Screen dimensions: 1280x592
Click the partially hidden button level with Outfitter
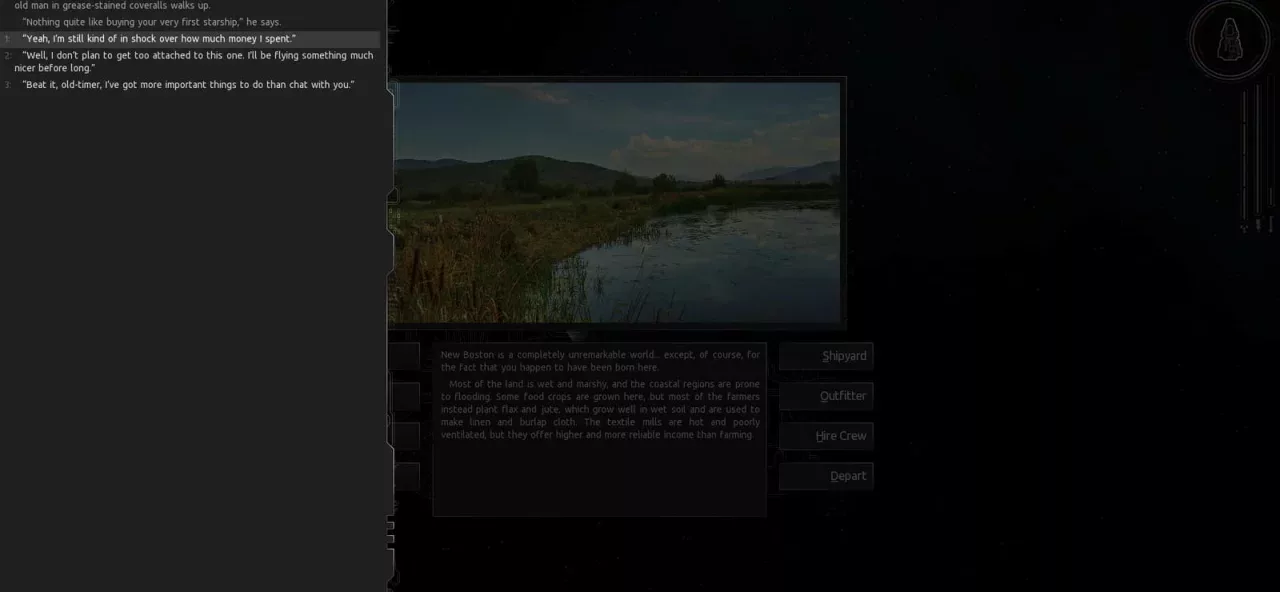tap(404, 396)
